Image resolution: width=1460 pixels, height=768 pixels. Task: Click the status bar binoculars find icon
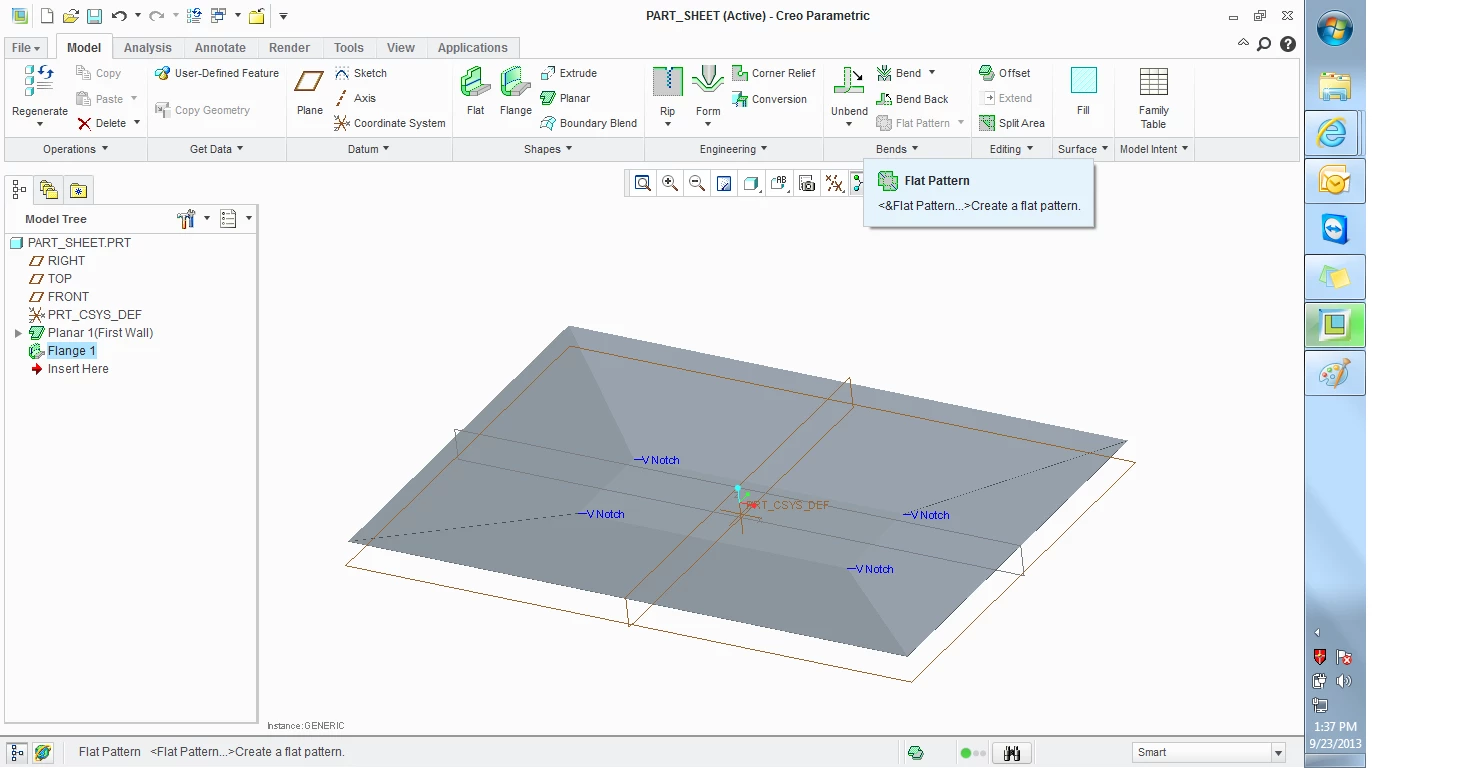click(1012, 753)
